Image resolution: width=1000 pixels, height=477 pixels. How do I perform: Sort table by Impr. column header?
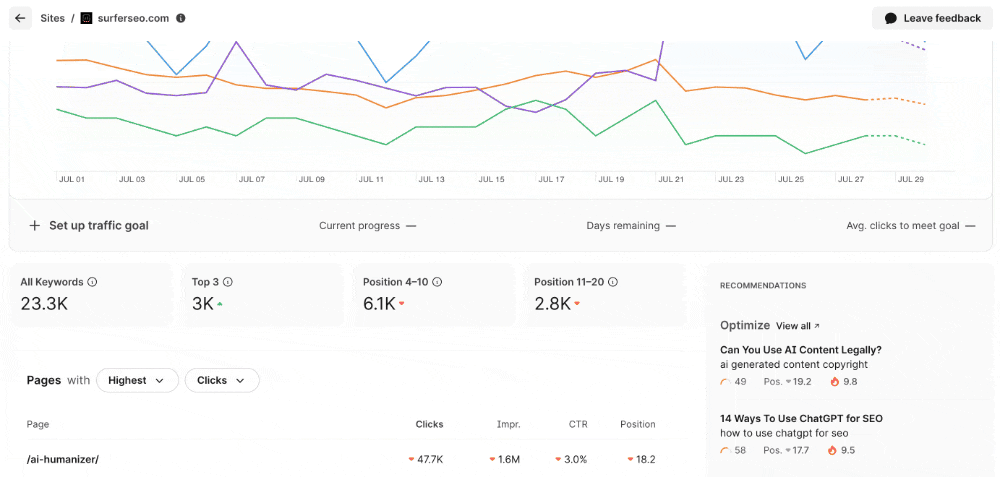point(508,424)
